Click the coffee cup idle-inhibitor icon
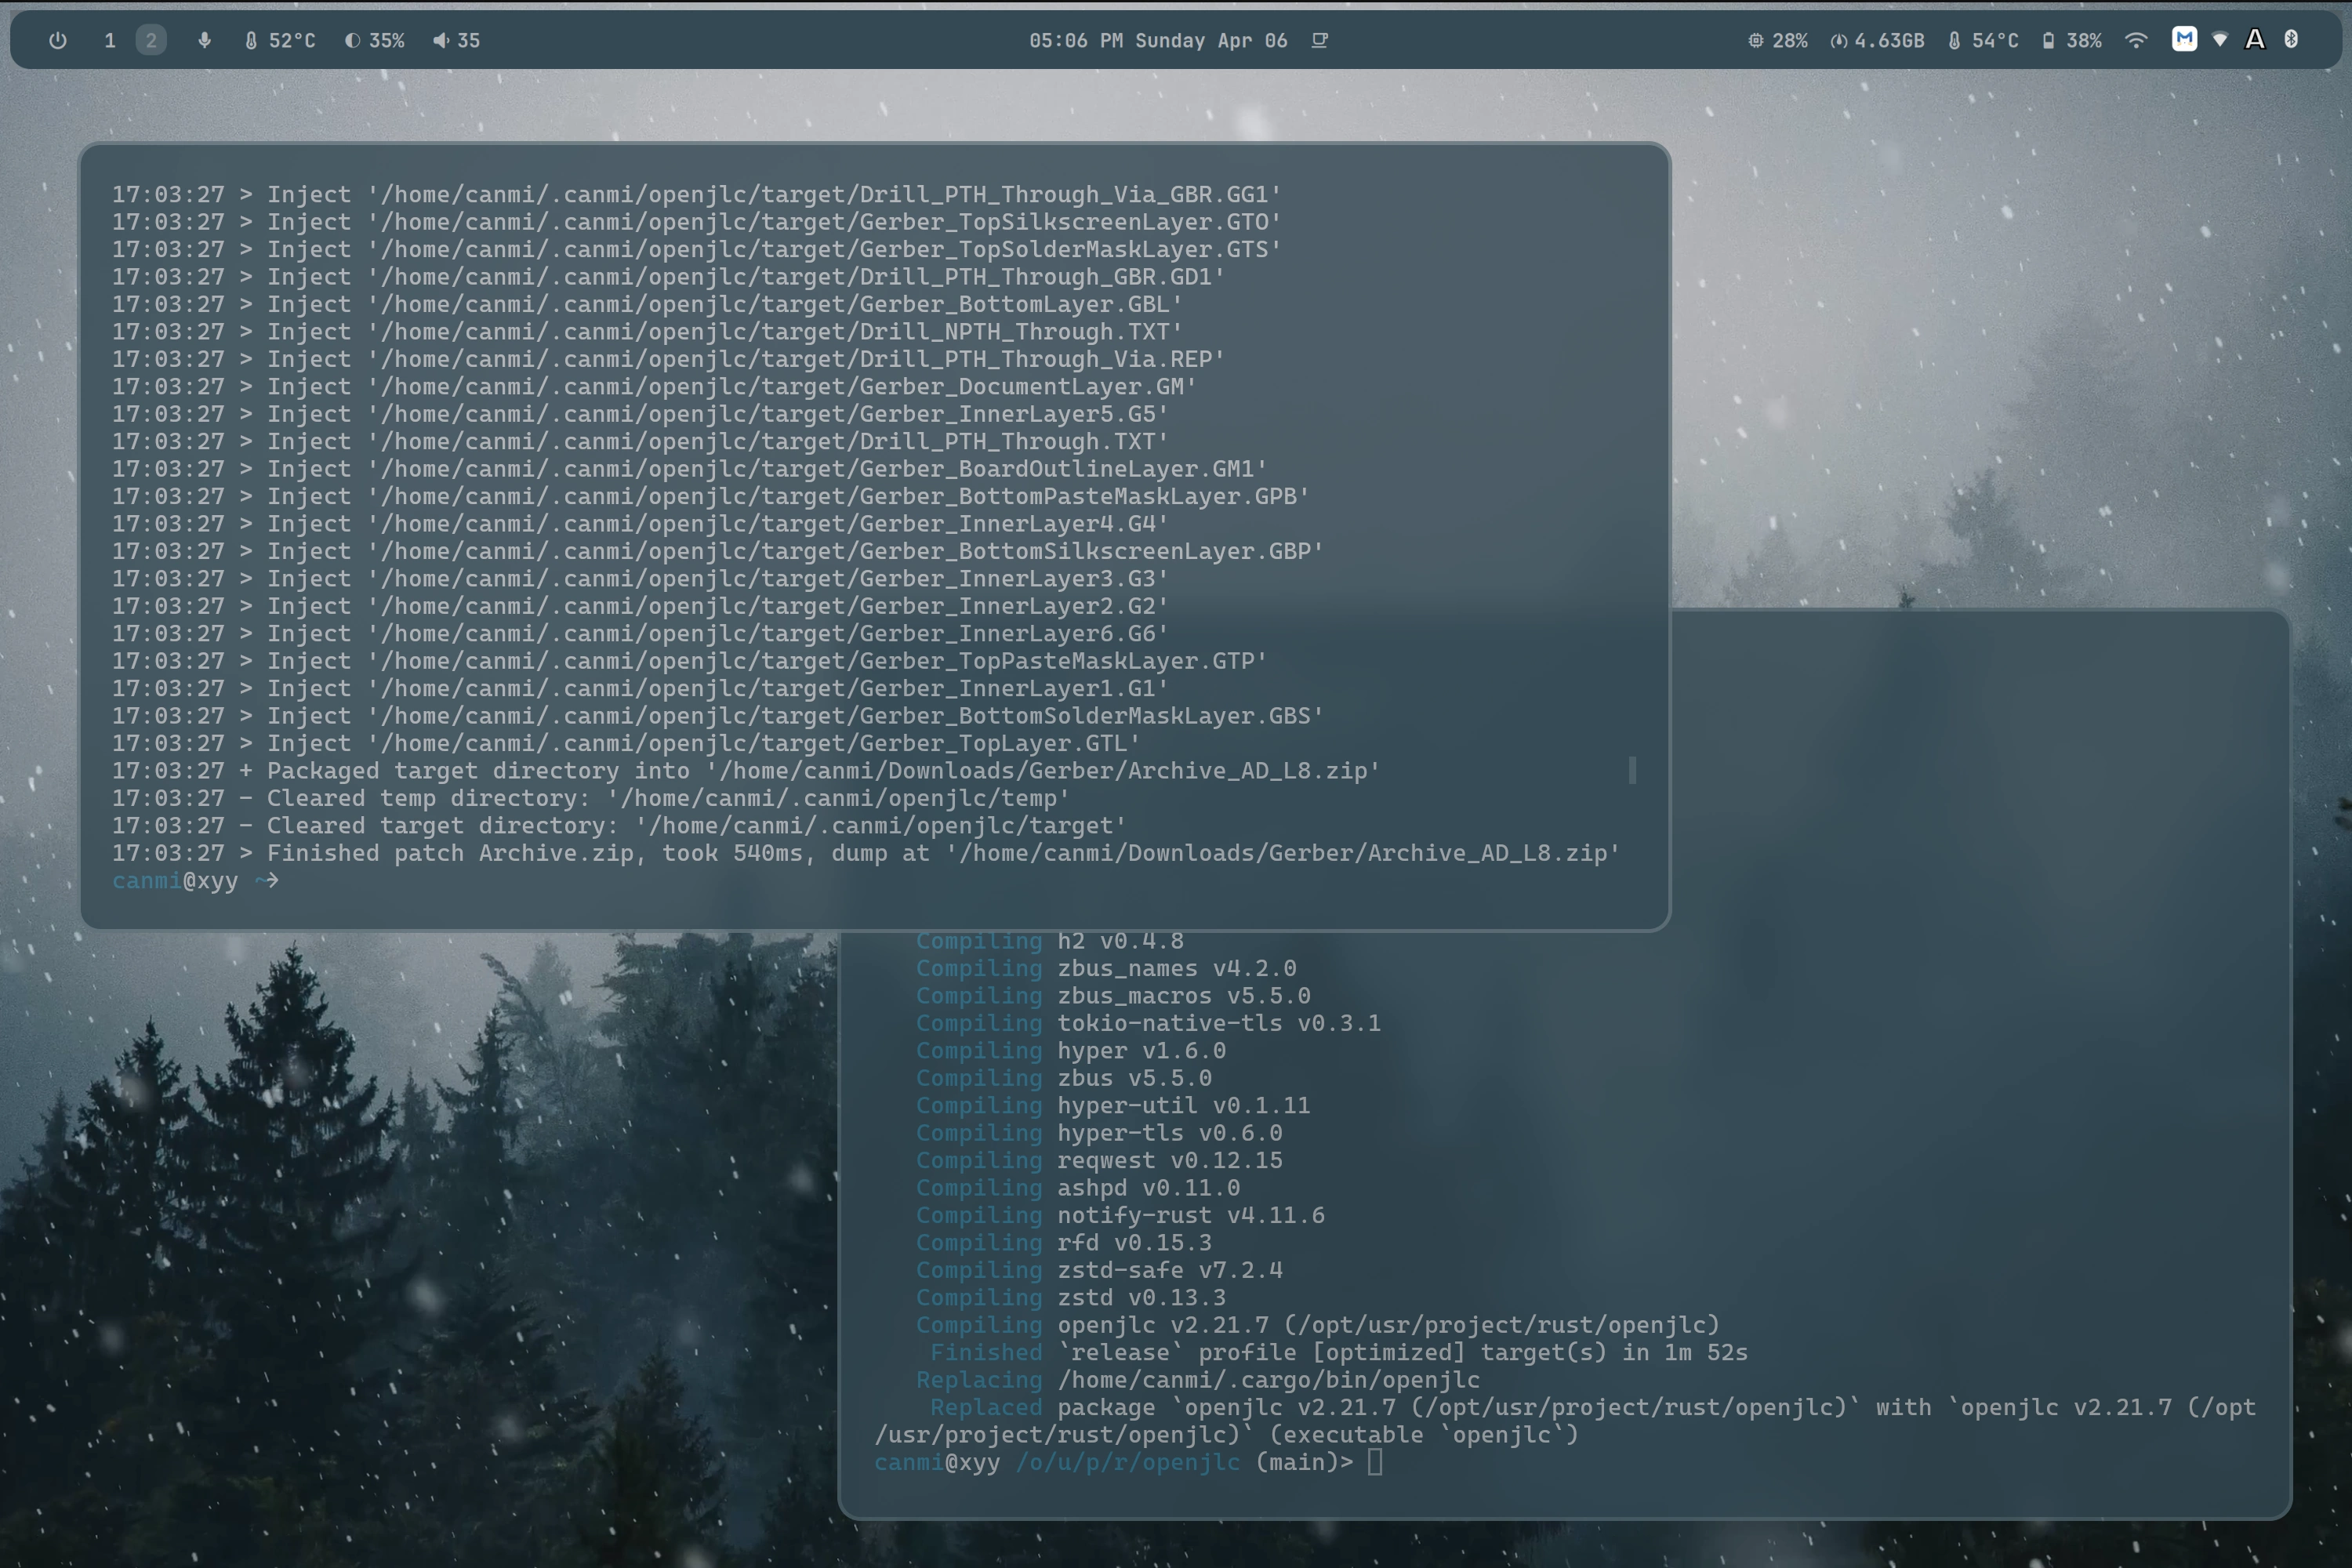The image size is (2352, 1568). pos(1320,40)
